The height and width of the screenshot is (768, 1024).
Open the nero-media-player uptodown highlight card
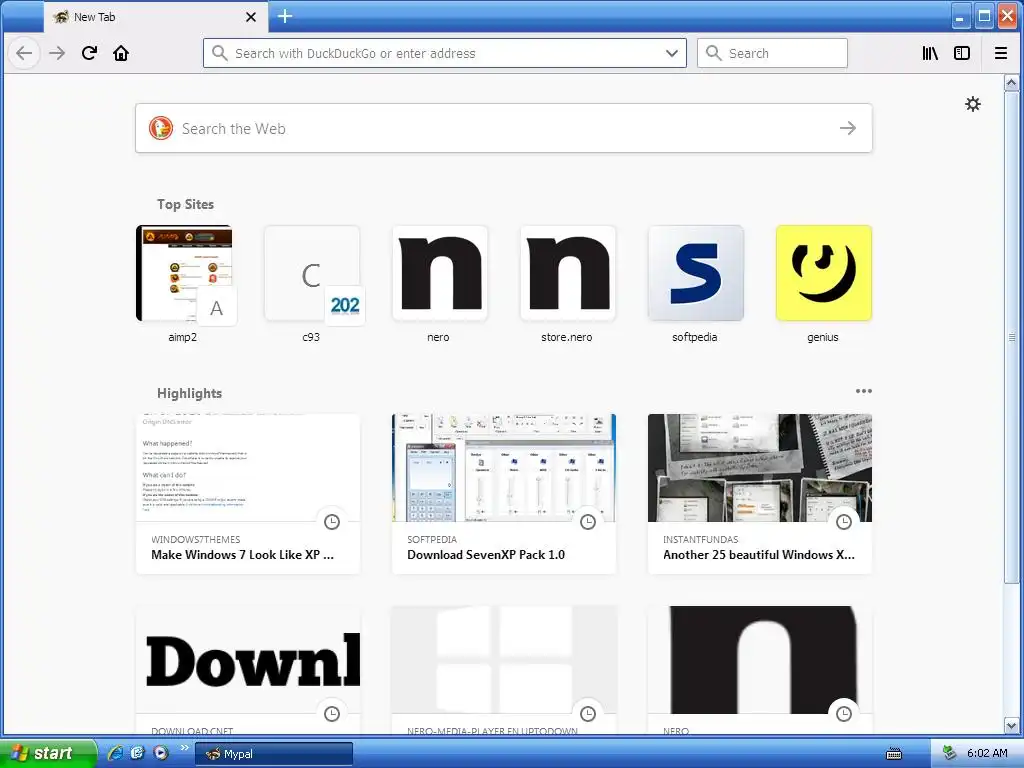[504, 670]
